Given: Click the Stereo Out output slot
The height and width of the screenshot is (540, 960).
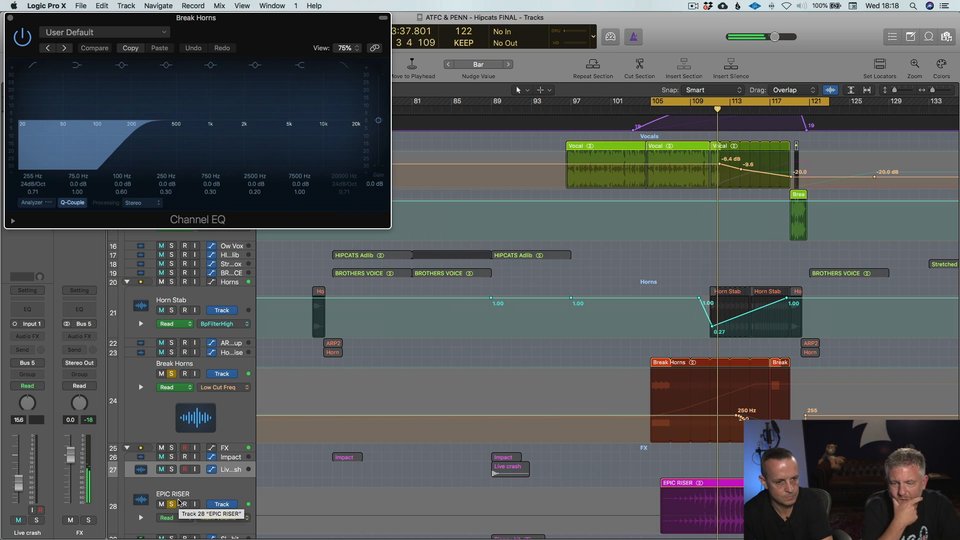Looking at the screenshot, I should [79, 363].
